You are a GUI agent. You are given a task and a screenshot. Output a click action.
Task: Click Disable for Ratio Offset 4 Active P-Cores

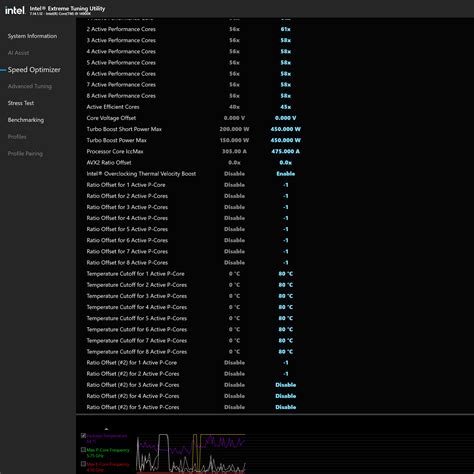(x=234, y=218)
